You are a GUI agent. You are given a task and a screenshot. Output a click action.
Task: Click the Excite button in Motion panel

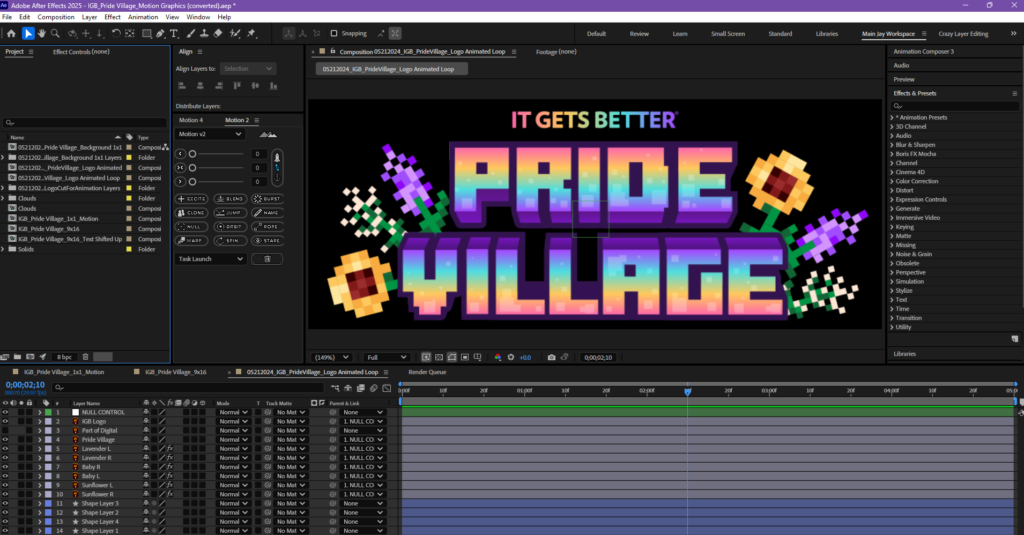(x=191, y=199)
